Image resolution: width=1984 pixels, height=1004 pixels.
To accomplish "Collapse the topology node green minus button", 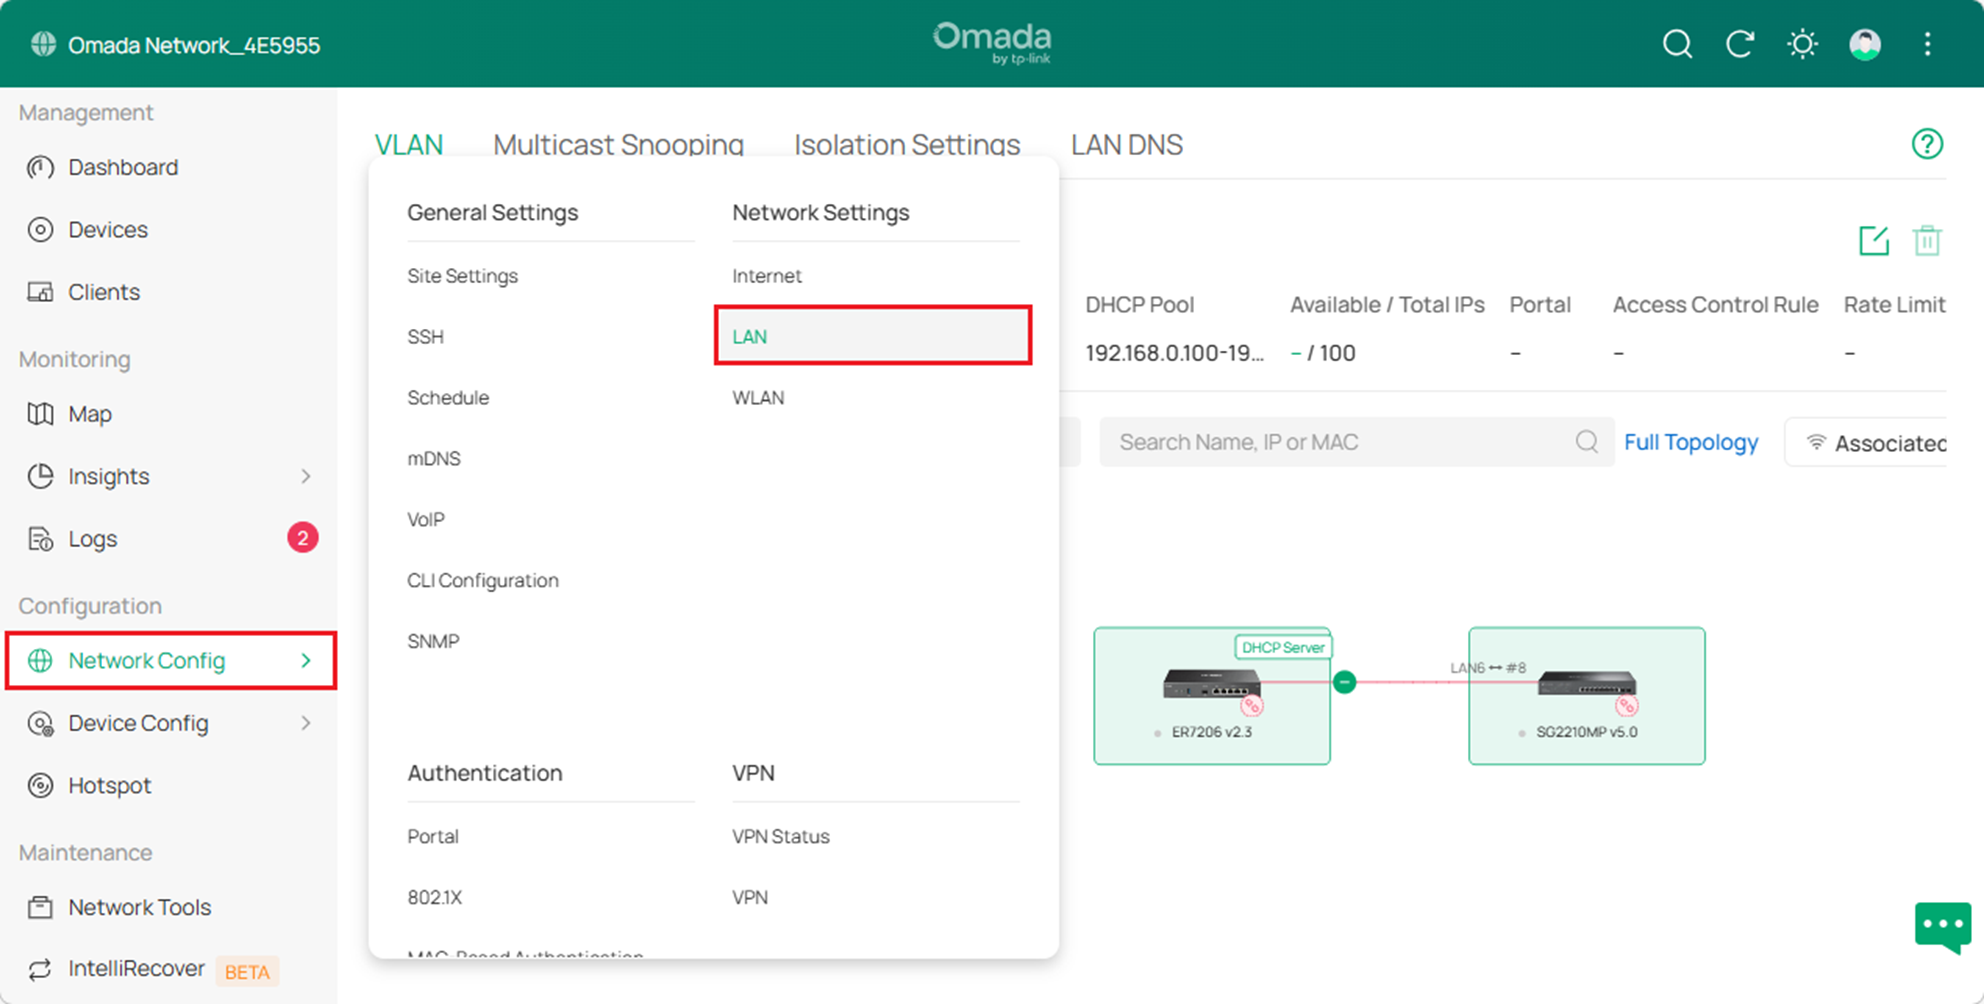I will point(1345,682).
